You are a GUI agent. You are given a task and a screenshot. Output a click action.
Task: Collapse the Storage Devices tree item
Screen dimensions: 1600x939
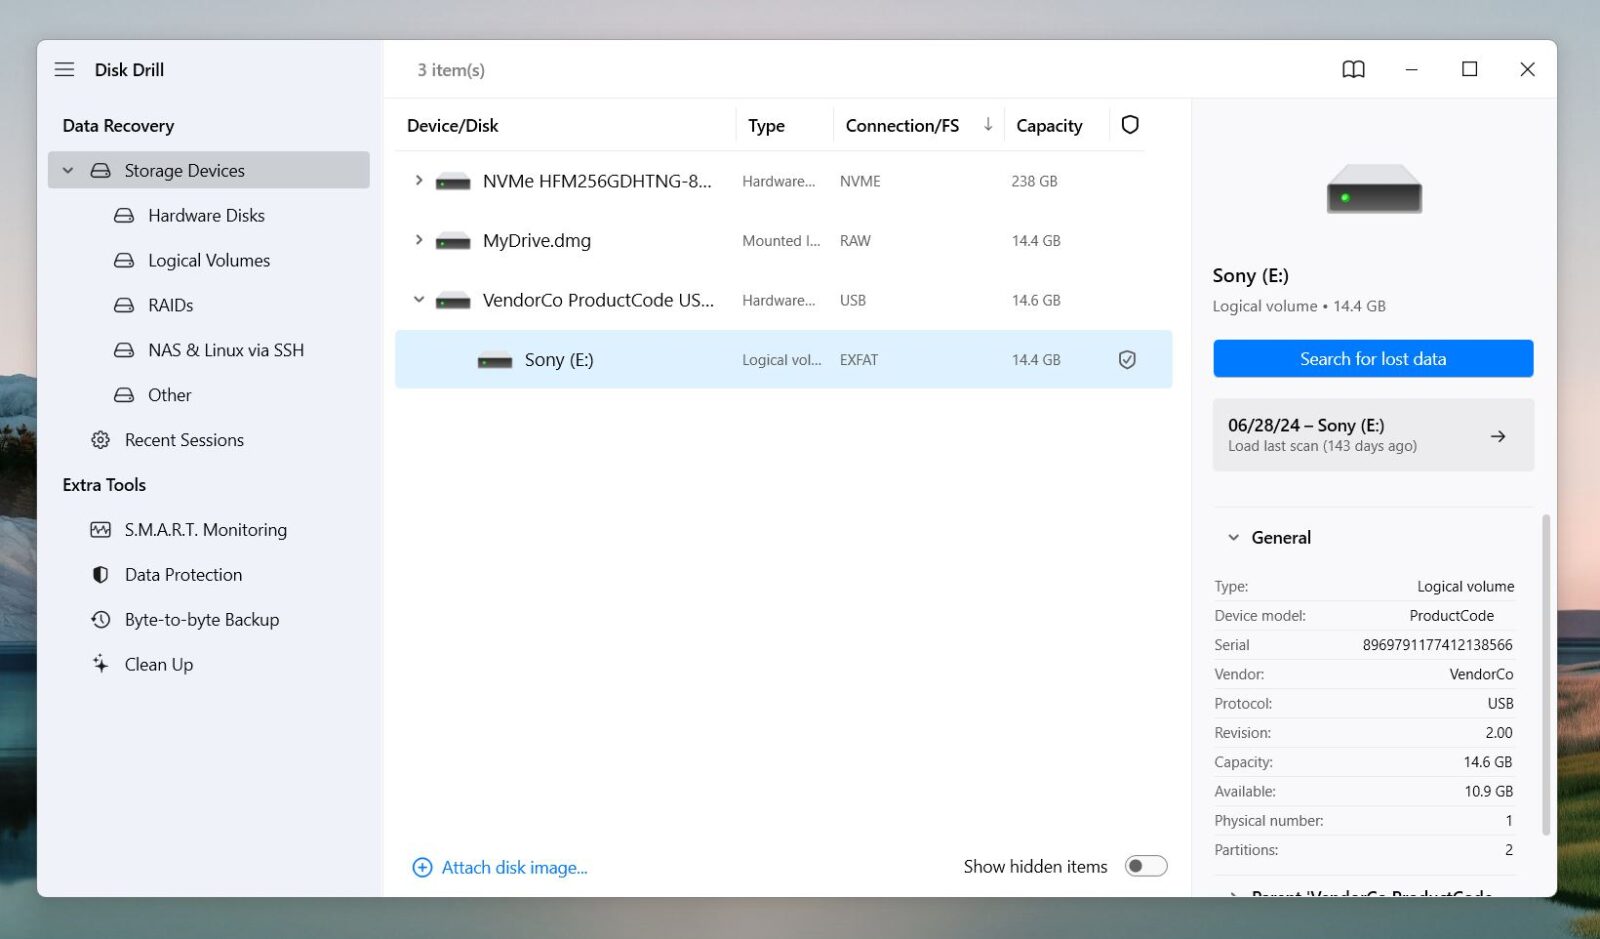(67, 170)
